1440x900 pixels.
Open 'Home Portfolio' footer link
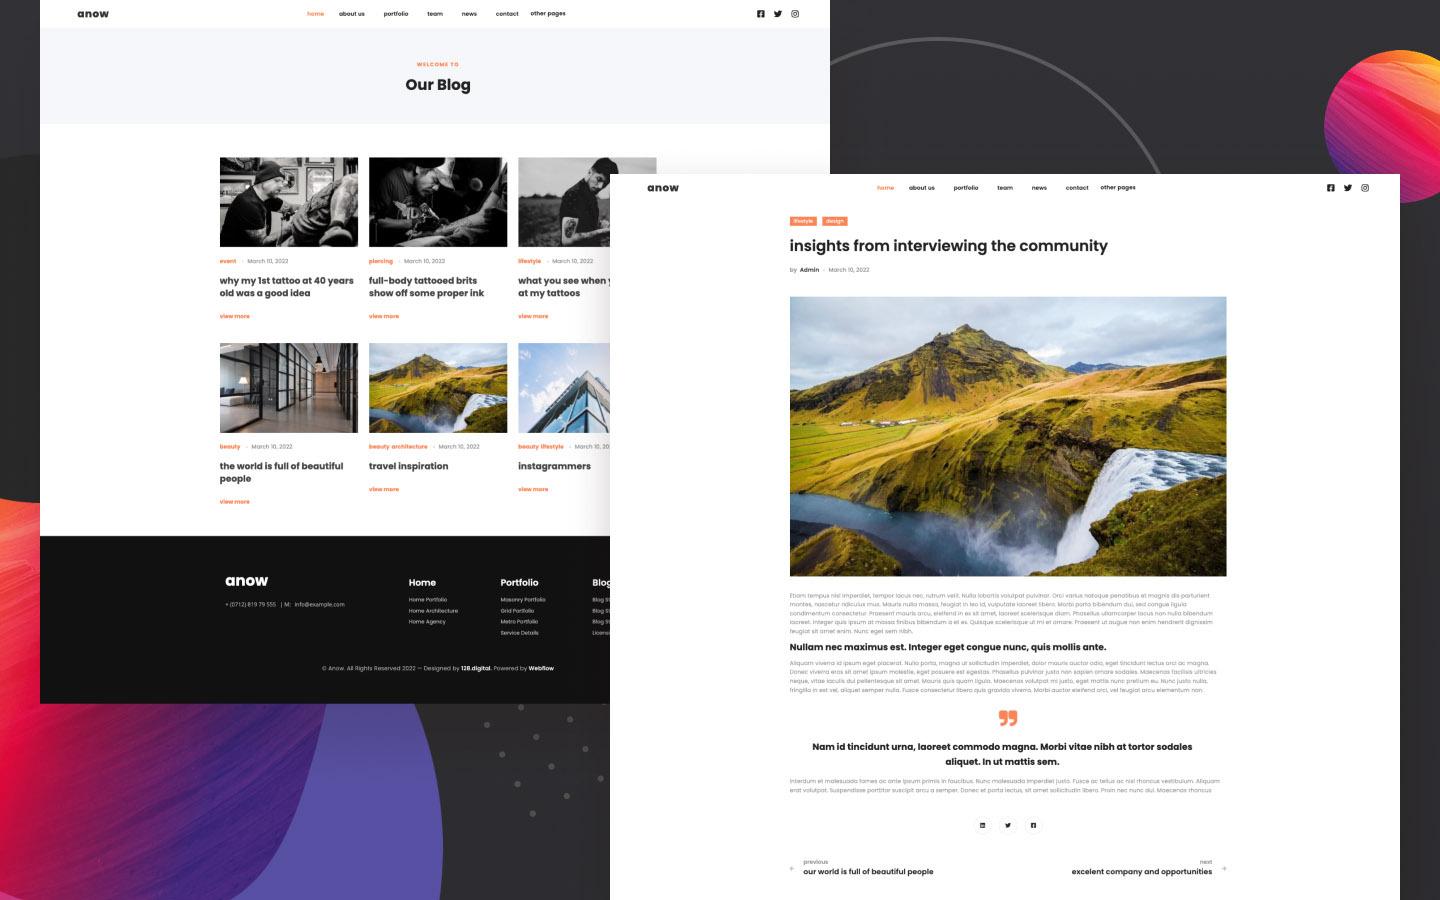[x=428, y=600]
